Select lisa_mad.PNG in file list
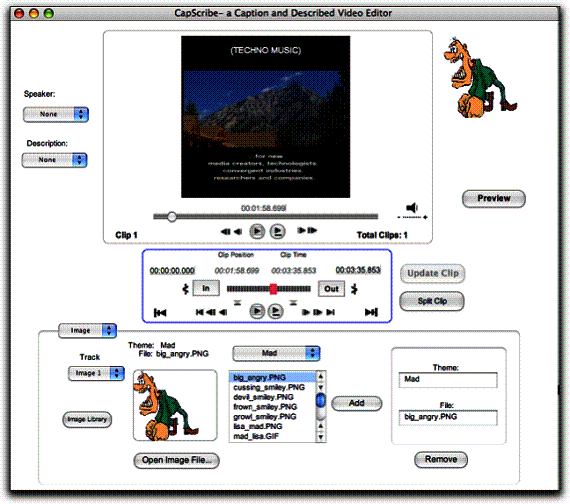The height and width of the screenshot is (504, 570). tap(258, 426)
